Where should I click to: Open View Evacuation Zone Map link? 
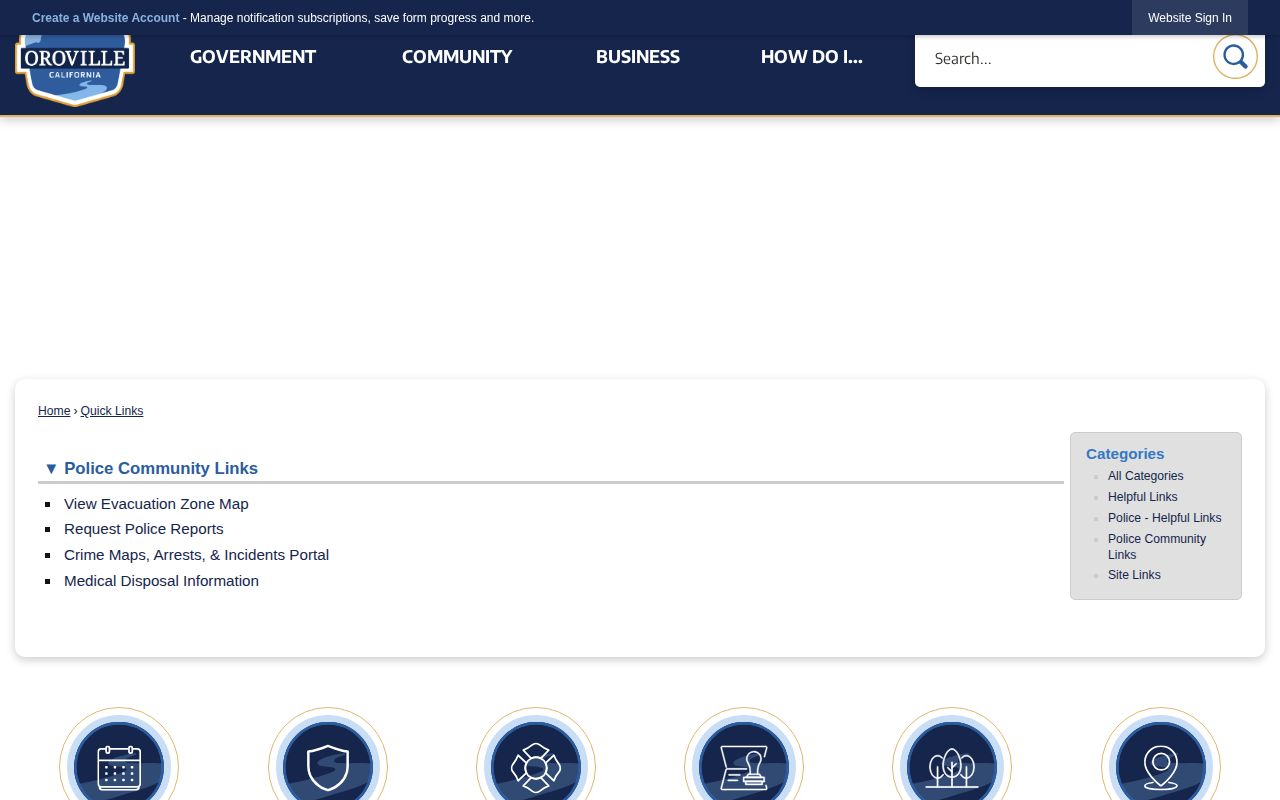[156, 504]
